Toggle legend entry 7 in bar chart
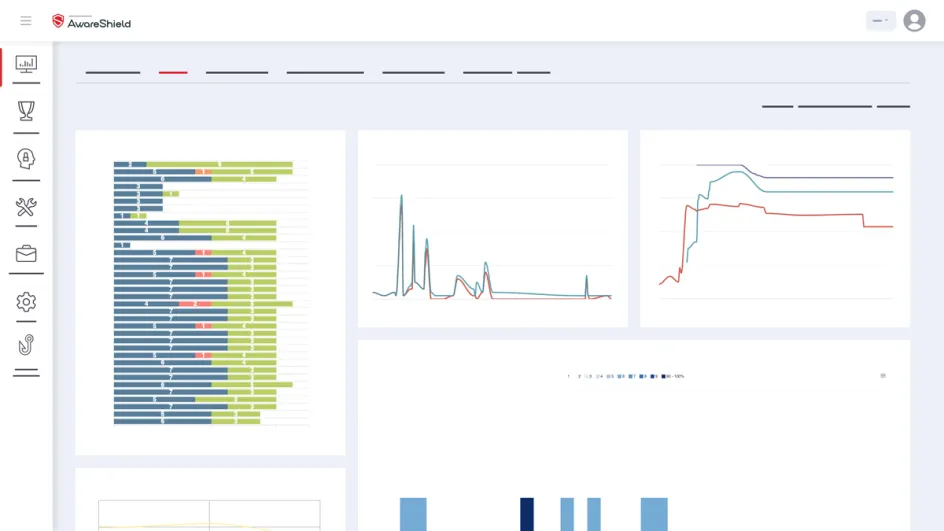This screenshot has height=531, width=944. pyautogui.click(x=632, y=376)
